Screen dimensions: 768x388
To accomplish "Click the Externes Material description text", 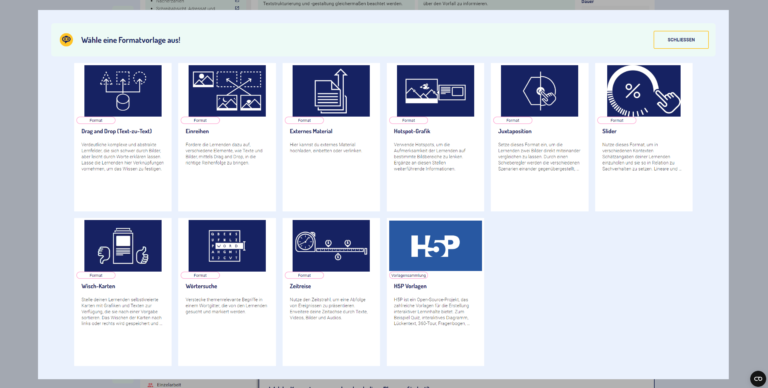I will (x=326, y=147).
